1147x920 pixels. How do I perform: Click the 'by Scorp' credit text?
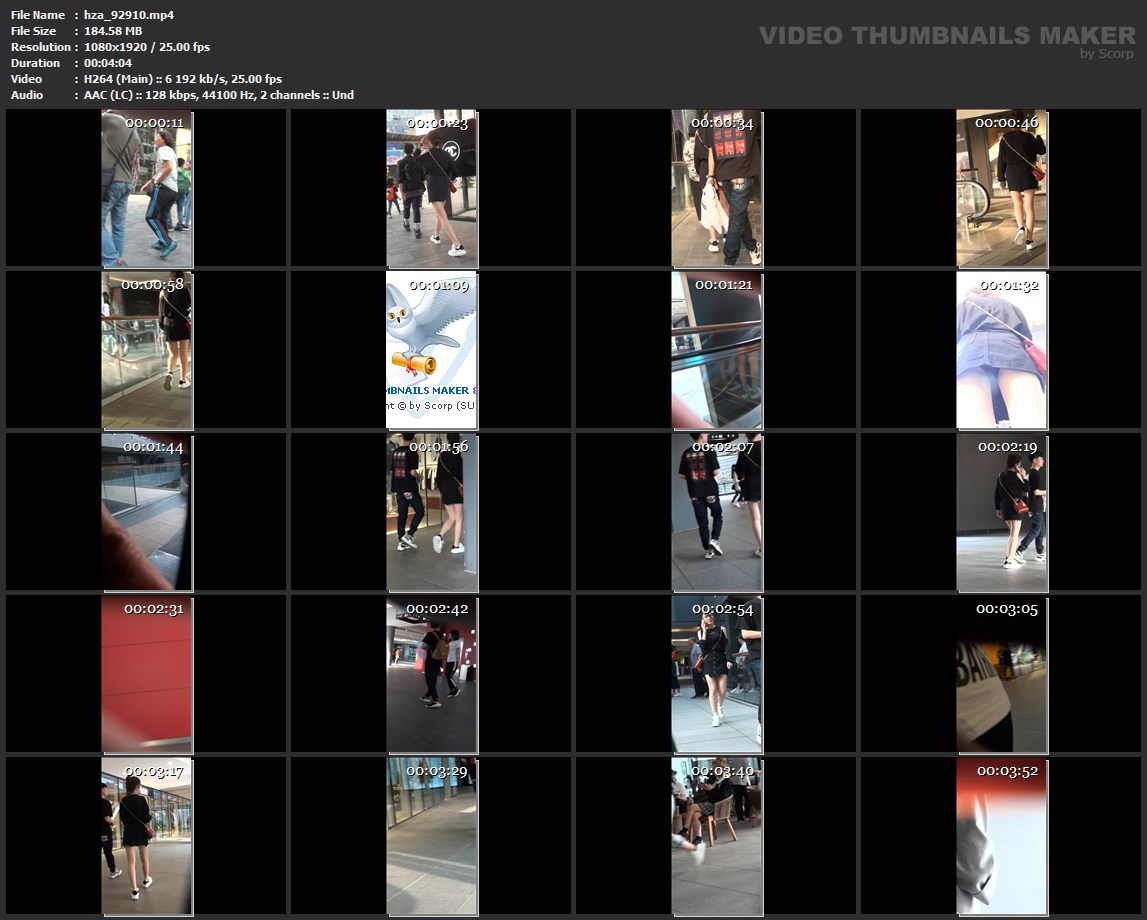coord(1107,54)
